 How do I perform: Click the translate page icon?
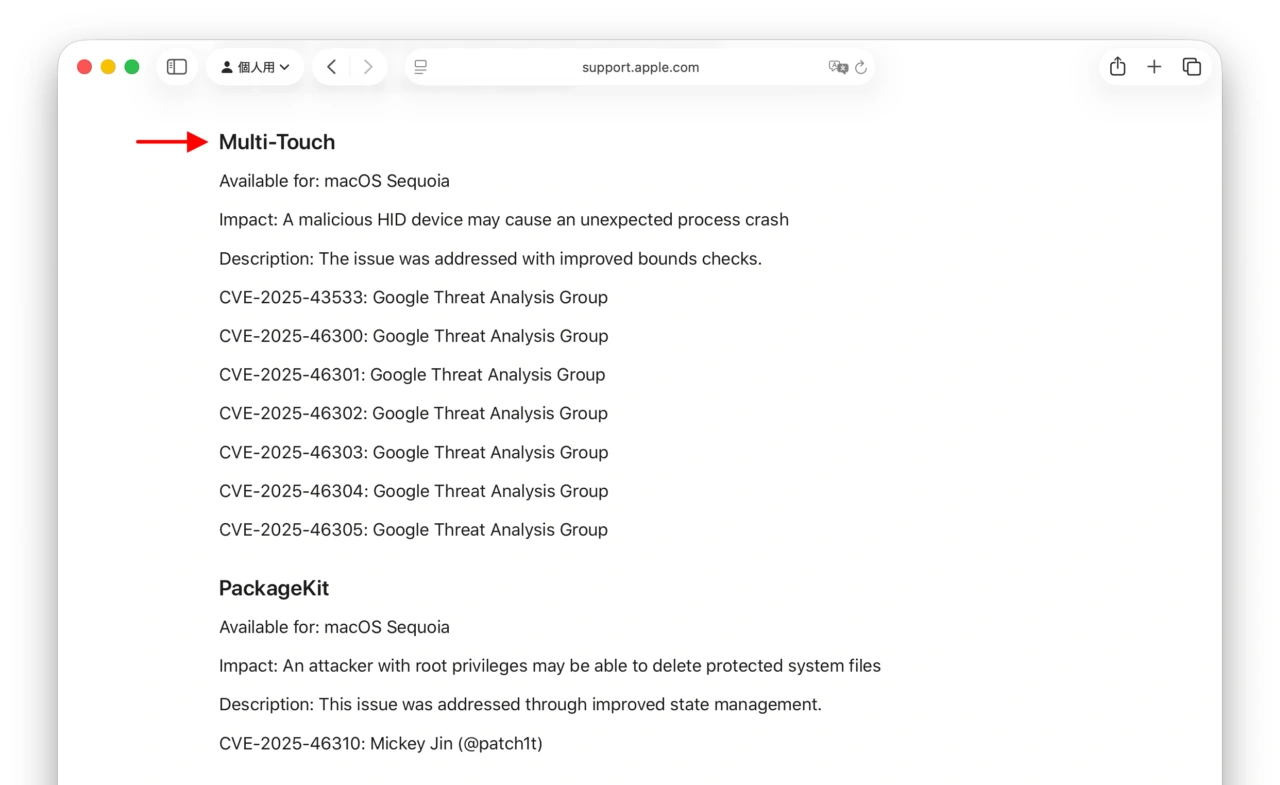pos(838,67)
